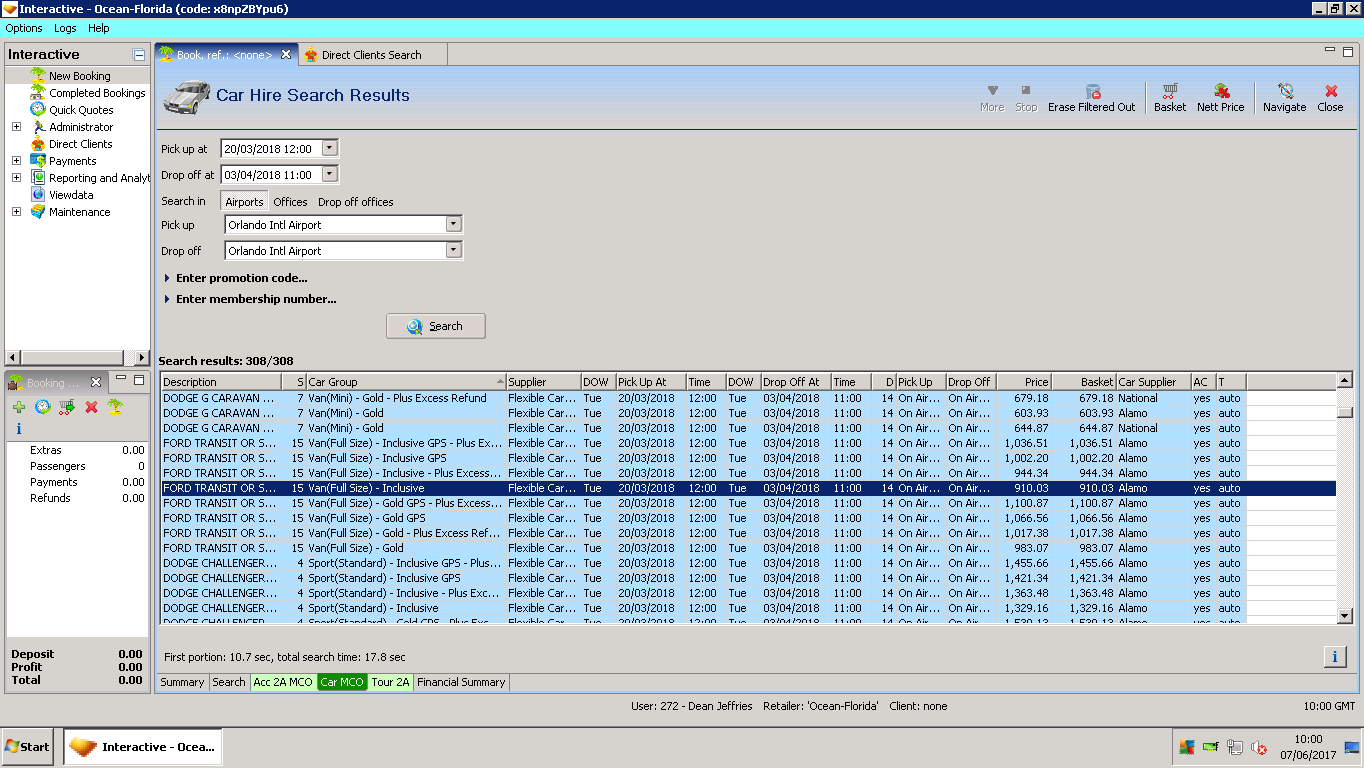The width and height of the screenshot is (1364, 768).
Task: Sort results by Price column header
Action: click(x=1023, y=382)
